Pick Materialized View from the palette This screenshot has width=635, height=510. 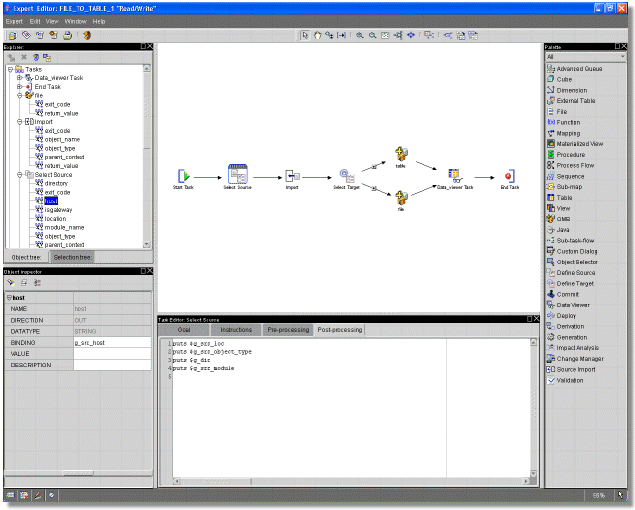(575, 144)
